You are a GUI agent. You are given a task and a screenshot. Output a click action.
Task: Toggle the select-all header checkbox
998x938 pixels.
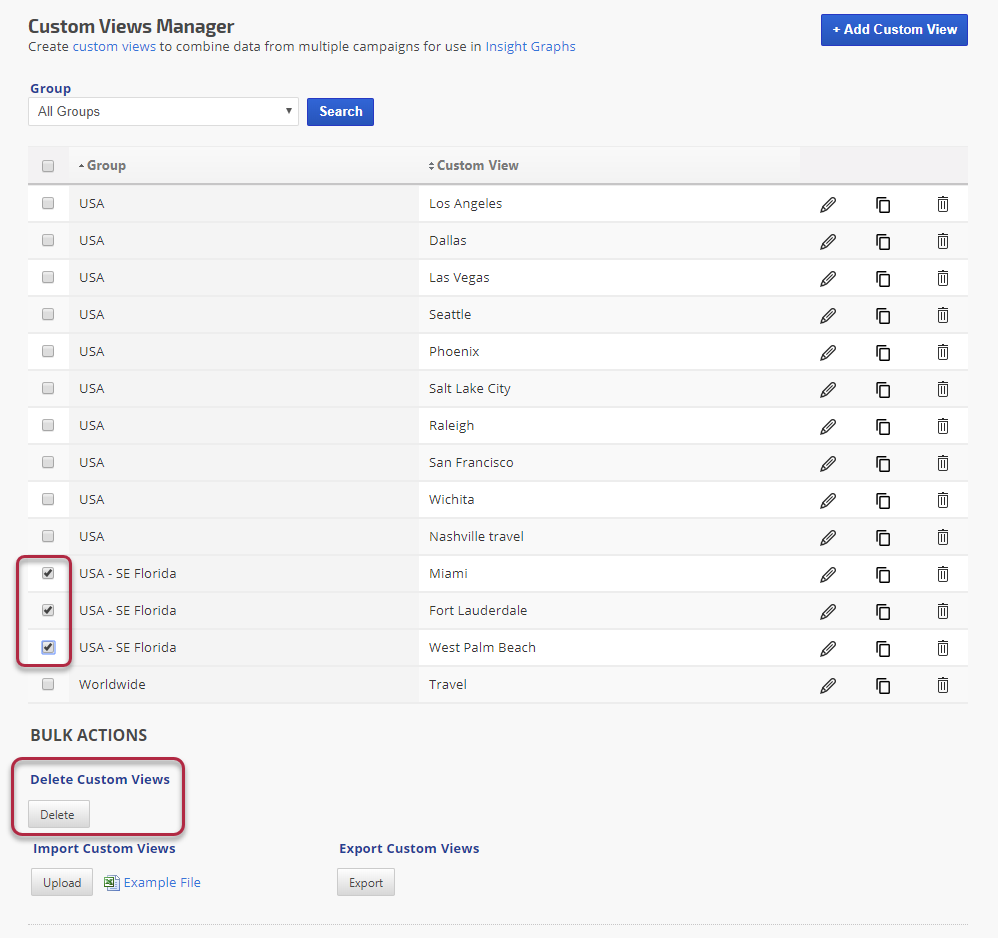(x=48, y=166)
